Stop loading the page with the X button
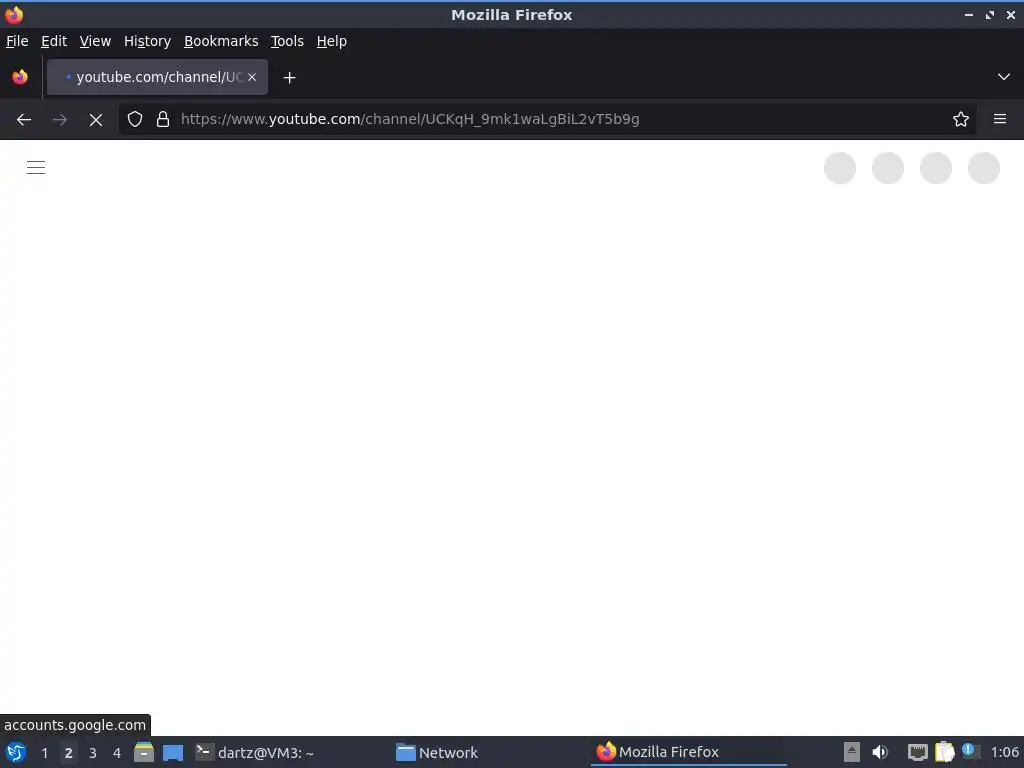 pos(96,120)
